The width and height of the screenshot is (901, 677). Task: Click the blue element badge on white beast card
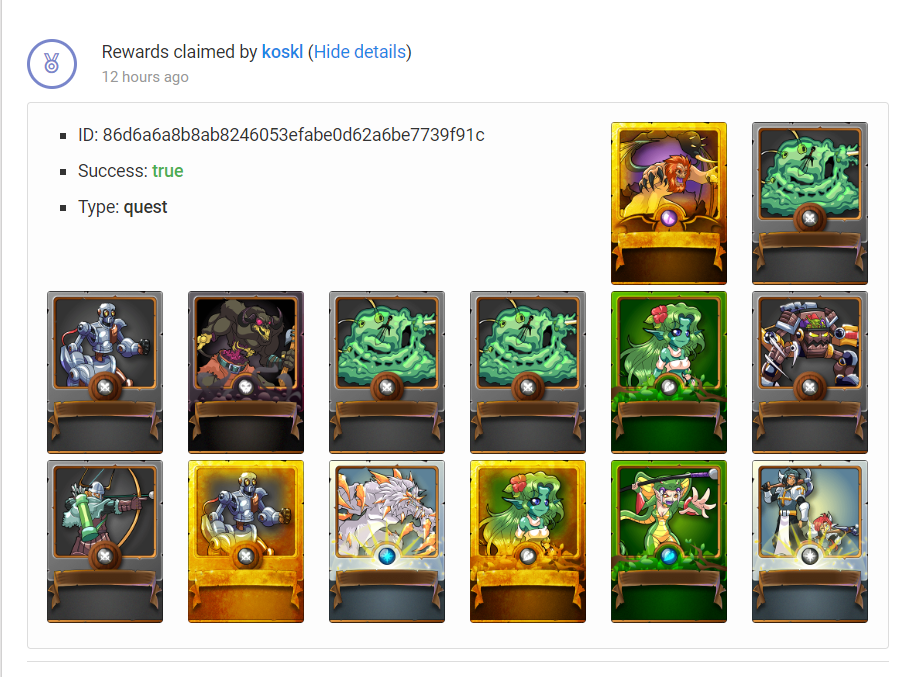click(x=387, y=556)
